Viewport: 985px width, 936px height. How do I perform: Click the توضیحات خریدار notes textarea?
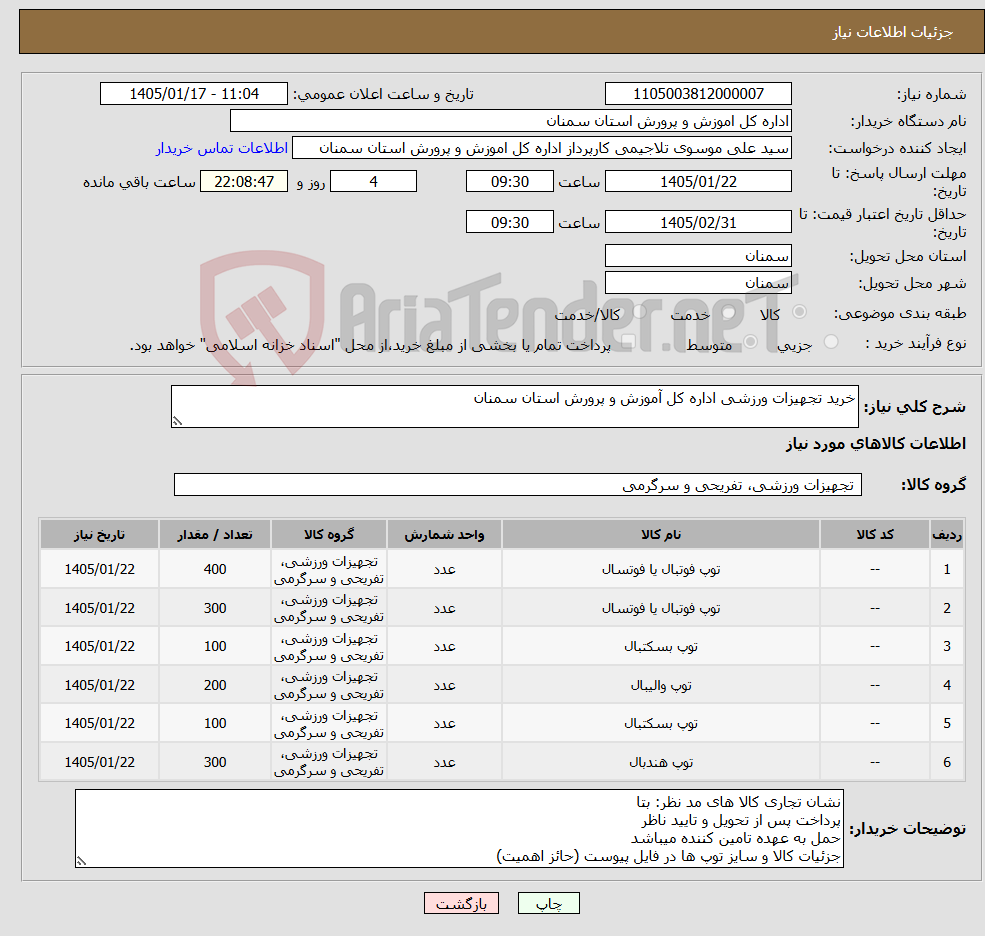click(459, 829)
